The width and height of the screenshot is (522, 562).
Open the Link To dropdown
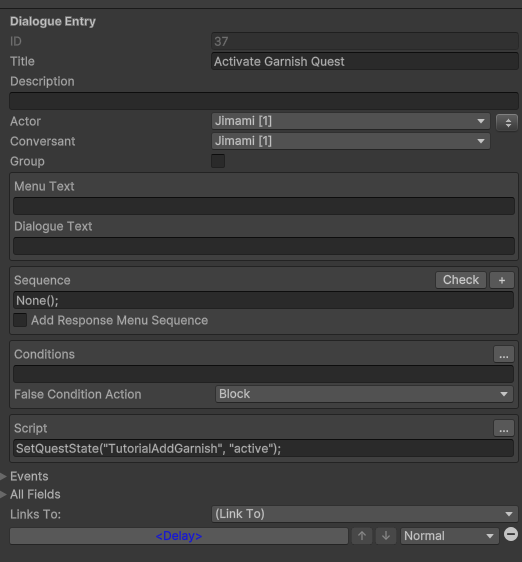tap(365, 514)
